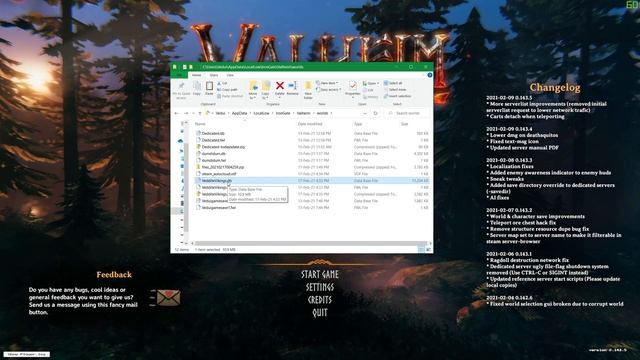Open the Easy access dropdown

coord(329,89)
